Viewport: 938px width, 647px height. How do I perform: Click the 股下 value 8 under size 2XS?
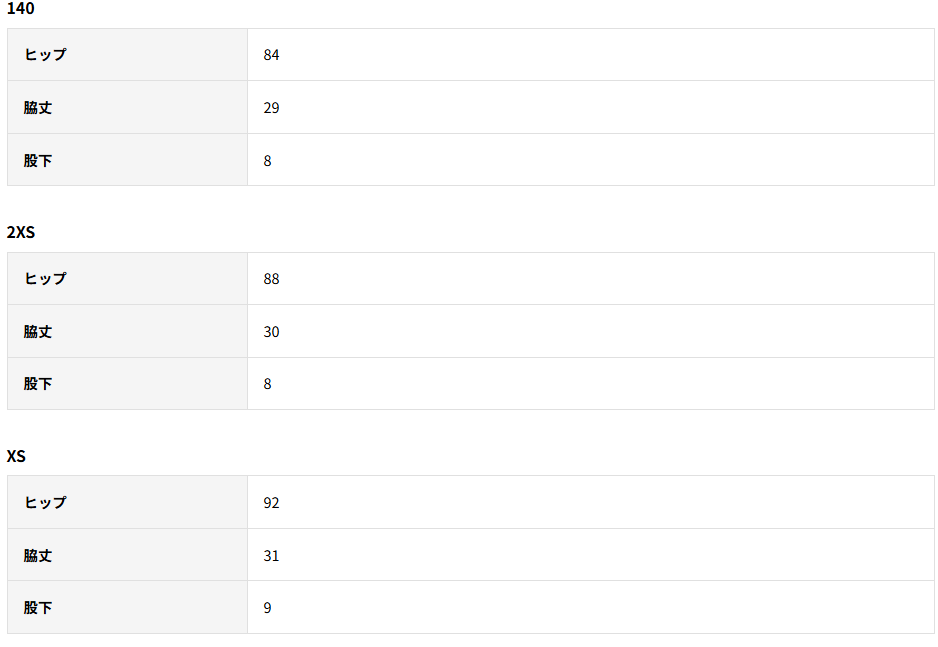[x=267, y=384]
